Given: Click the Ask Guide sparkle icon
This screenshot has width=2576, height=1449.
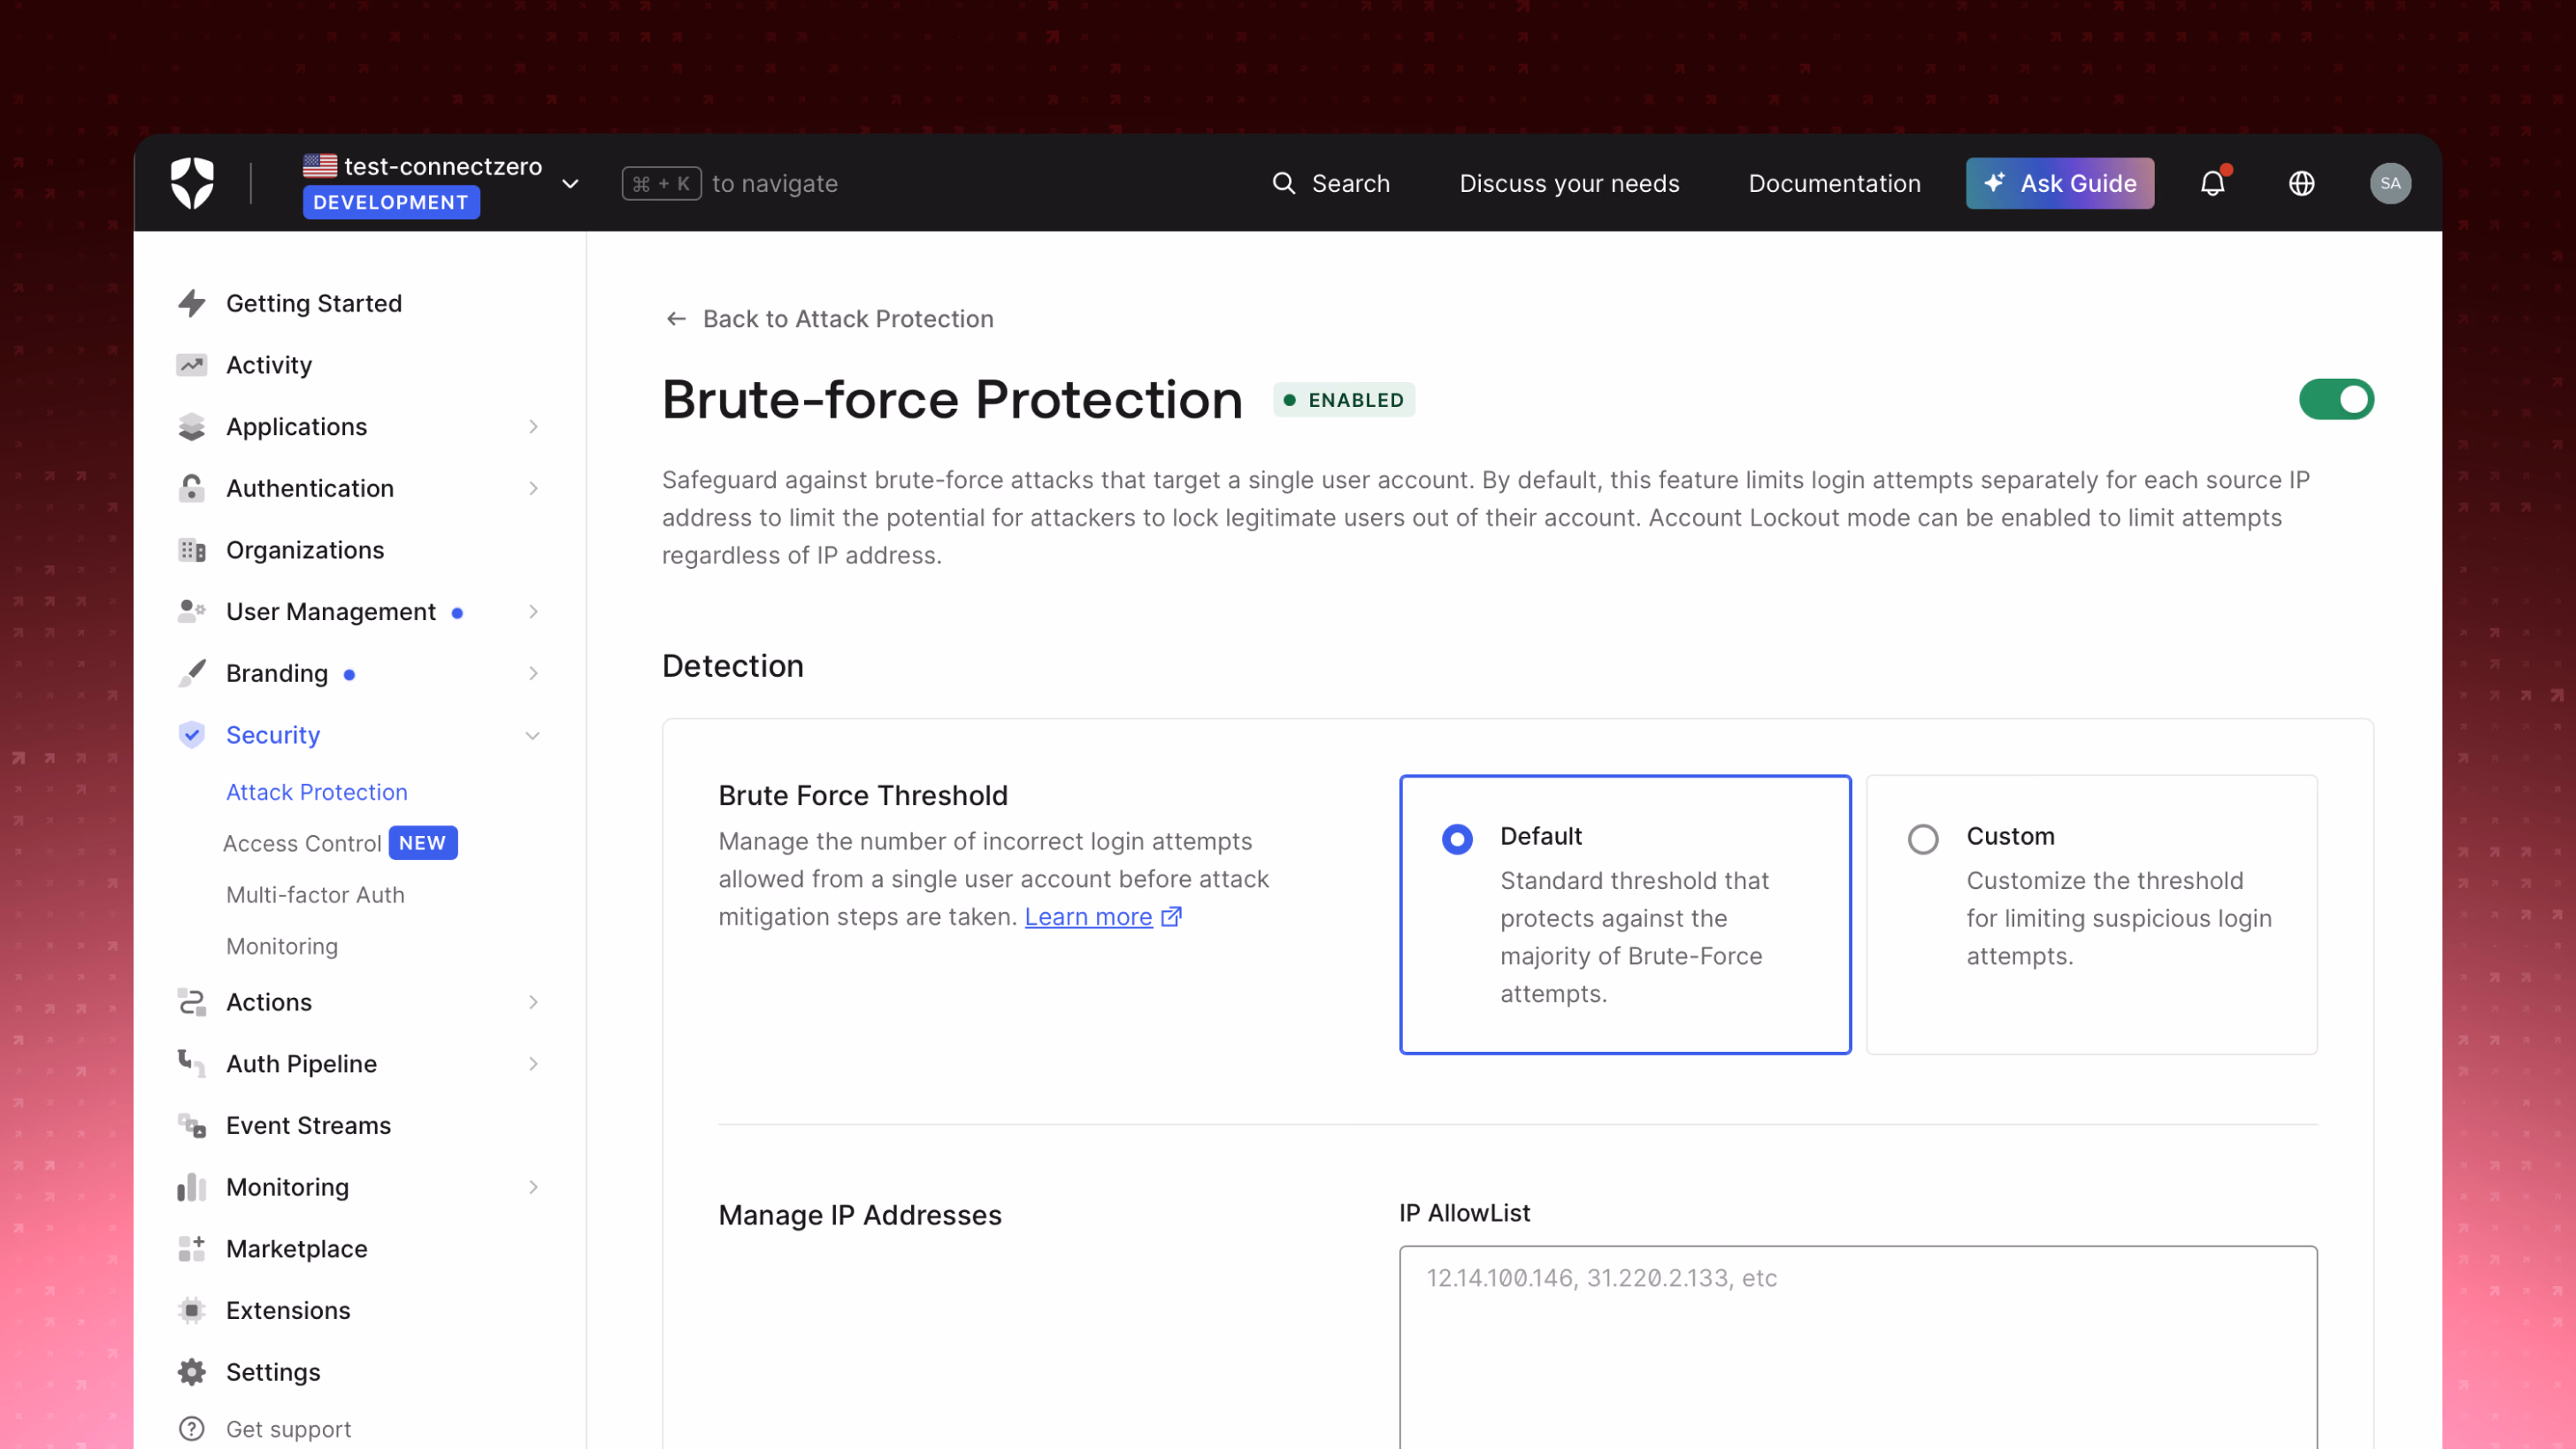Looking at the screenshot, I should tap(1994, 182).
